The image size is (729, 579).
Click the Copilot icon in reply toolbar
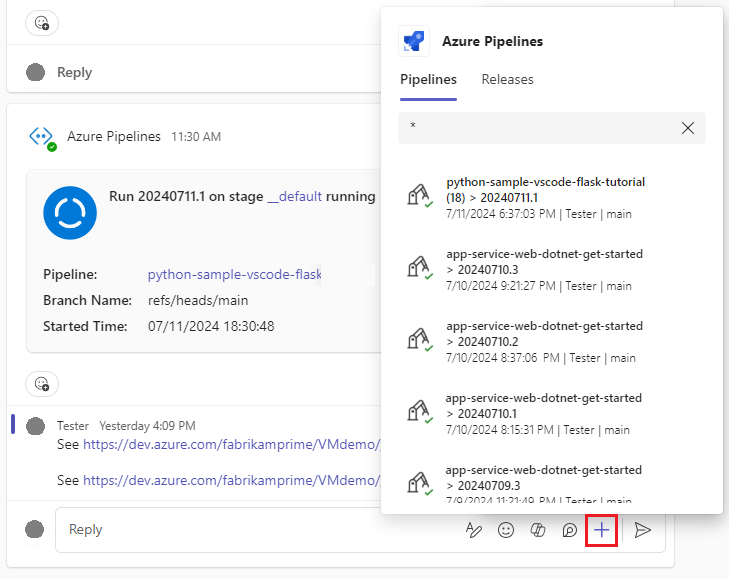coord(537,530)
